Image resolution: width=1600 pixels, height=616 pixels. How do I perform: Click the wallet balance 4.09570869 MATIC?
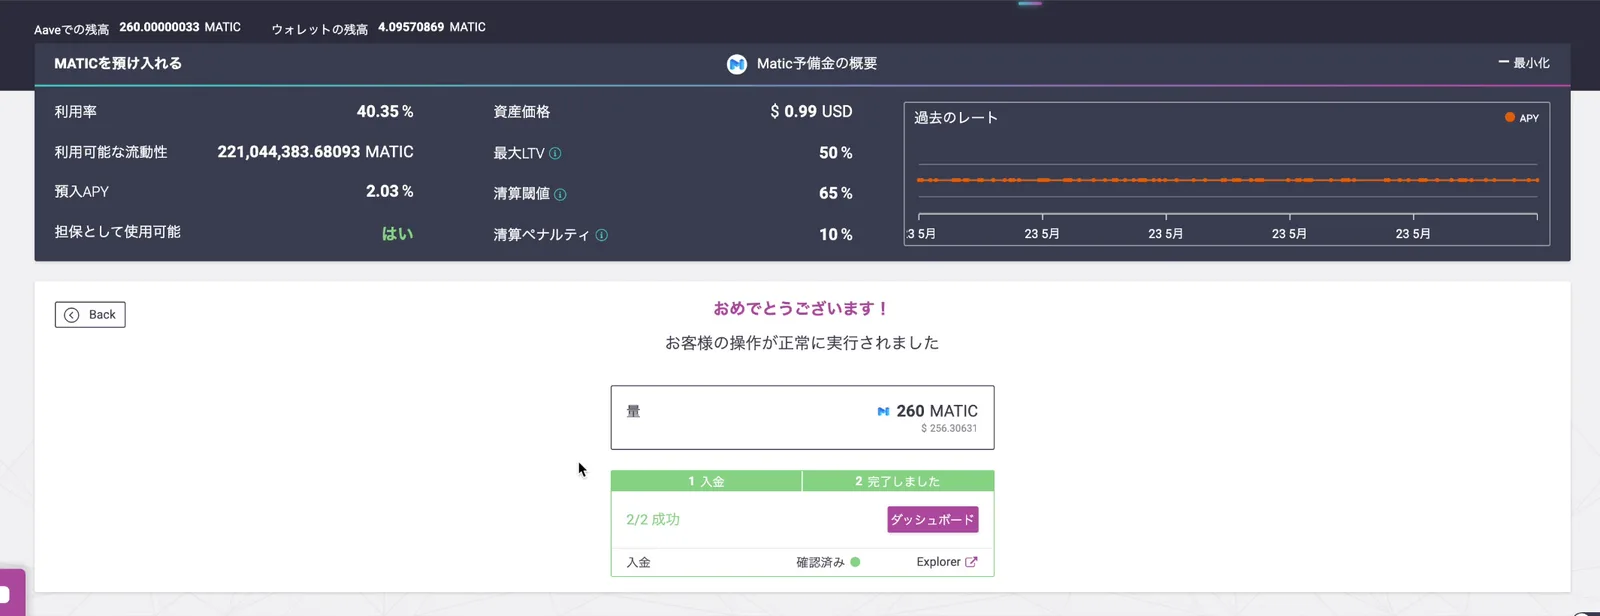[x=432, y=27]
